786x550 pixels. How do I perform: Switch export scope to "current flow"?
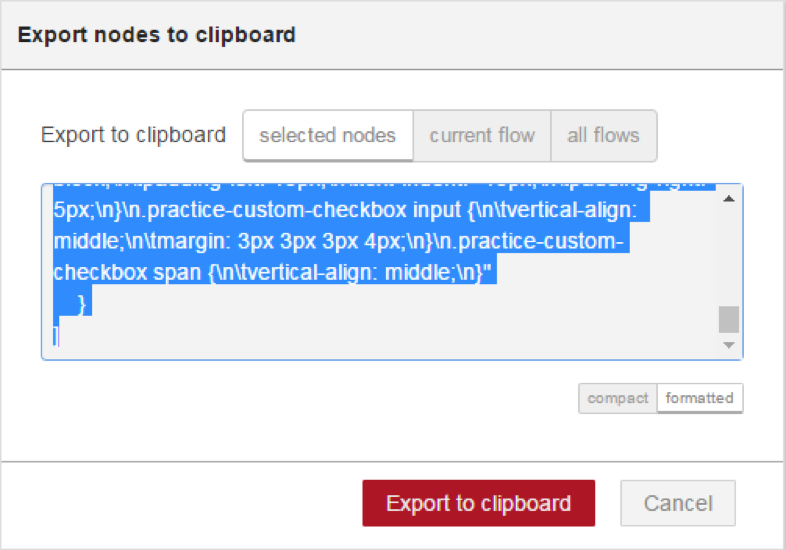[482, 136]
